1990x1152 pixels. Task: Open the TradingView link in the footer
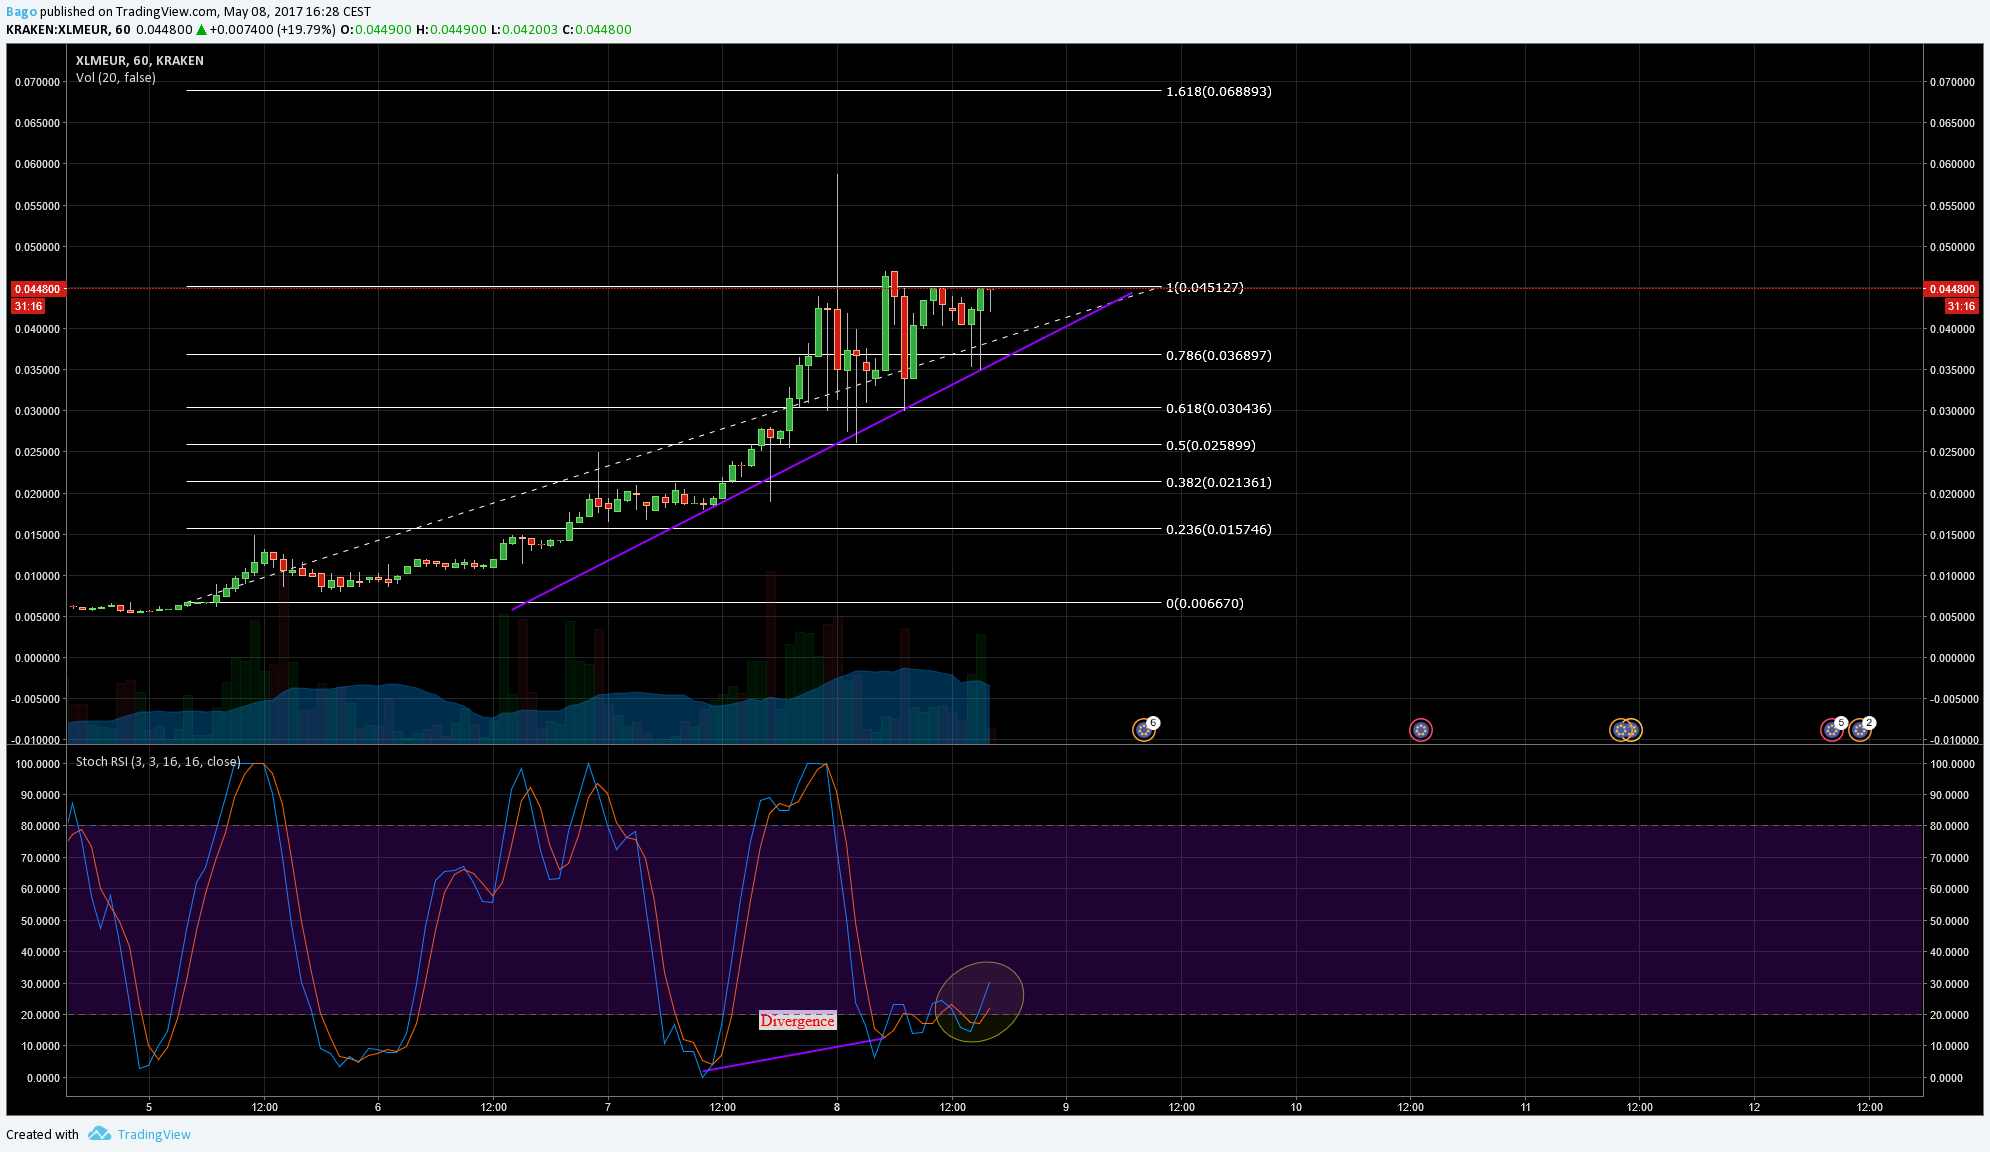click(x=154, y=1134)
